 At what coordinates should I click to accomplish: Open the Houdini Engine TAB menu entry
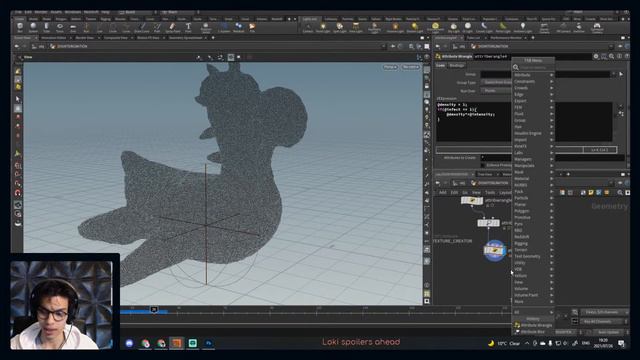tap(533, 133)
